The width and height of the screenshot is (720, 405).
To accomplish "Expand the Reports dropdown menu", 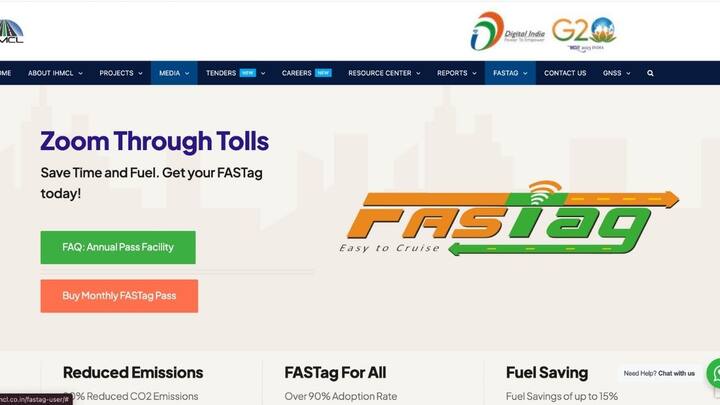I will click(x=456, y=73).
